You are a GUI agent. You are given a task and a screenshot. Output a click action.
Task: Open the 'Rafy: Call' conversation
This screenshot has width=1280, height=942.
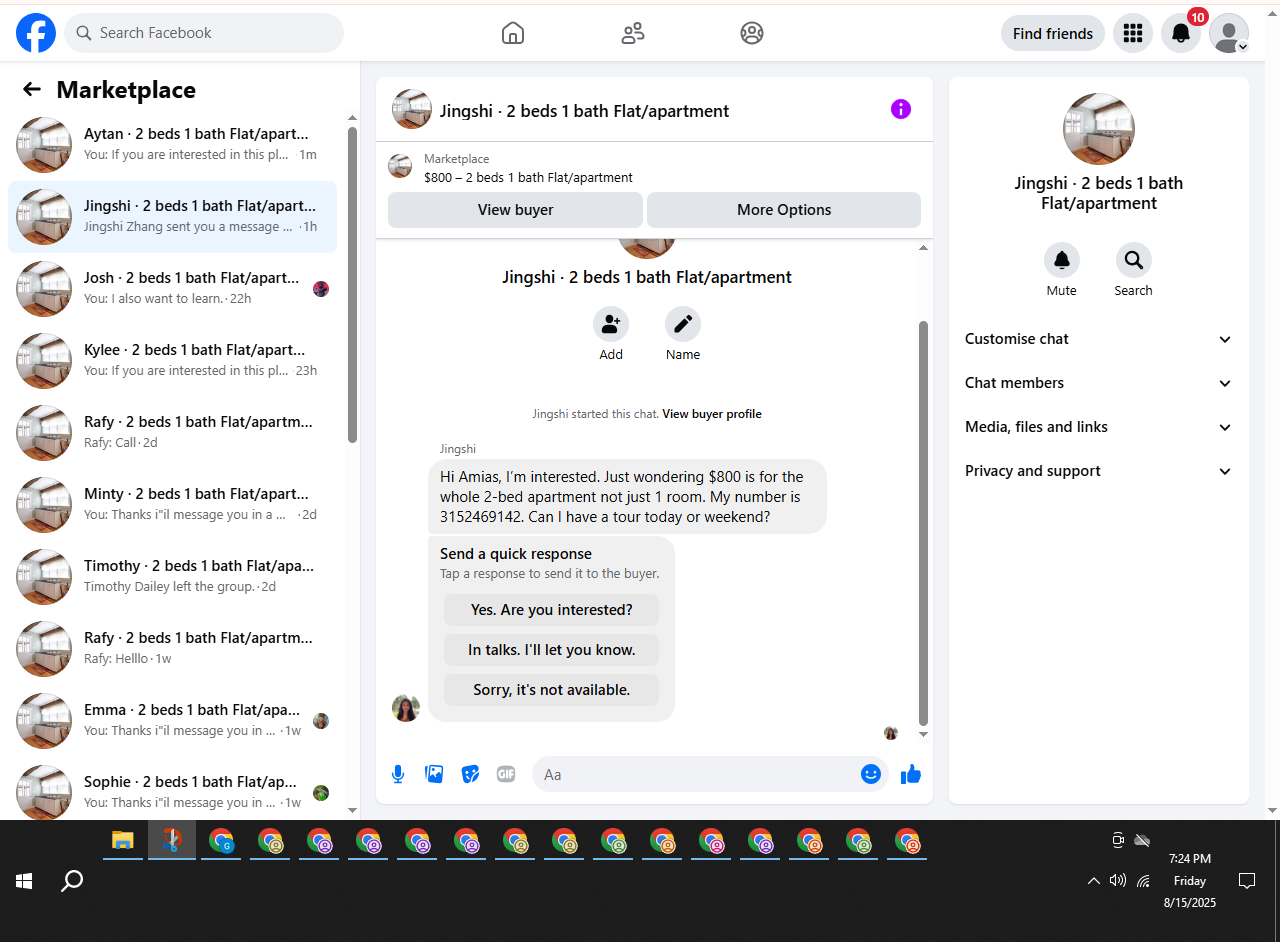tap(172, 433)
